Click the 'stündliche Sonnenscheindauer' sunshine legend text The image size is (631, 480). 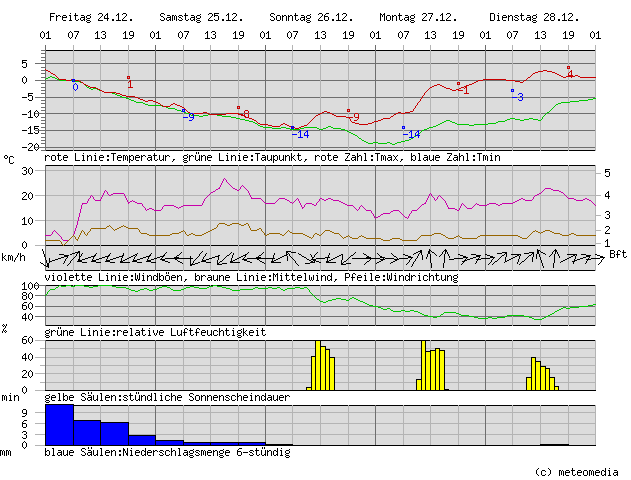coord(167,397)
